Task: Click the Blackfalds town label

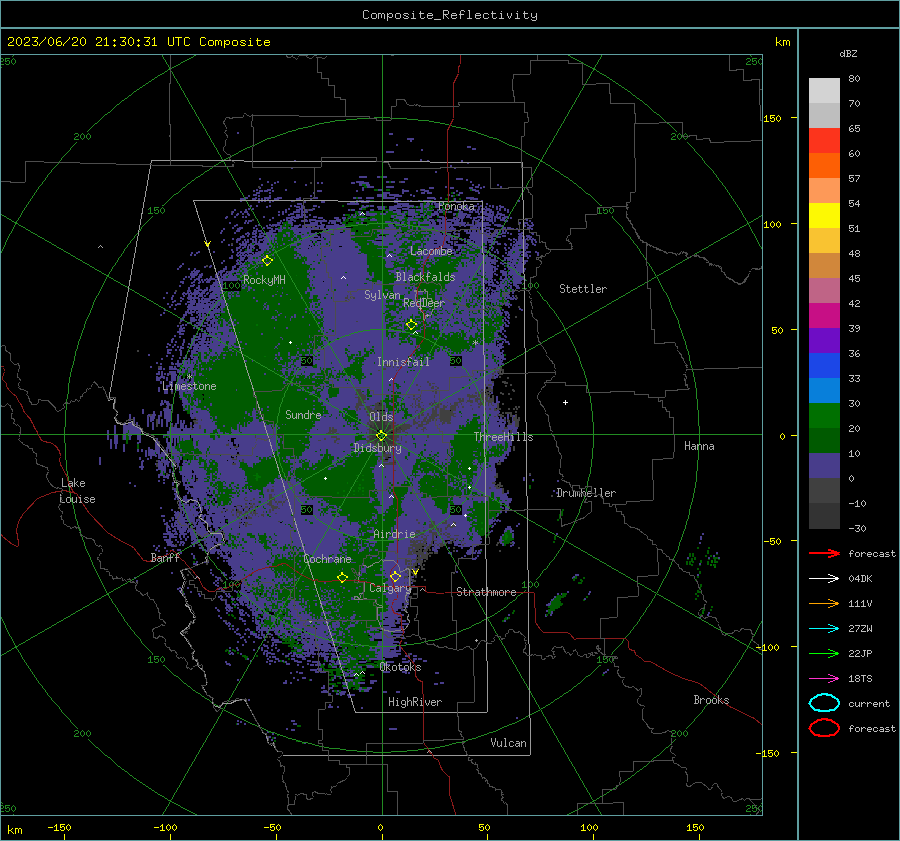Action: pos(425,277)
